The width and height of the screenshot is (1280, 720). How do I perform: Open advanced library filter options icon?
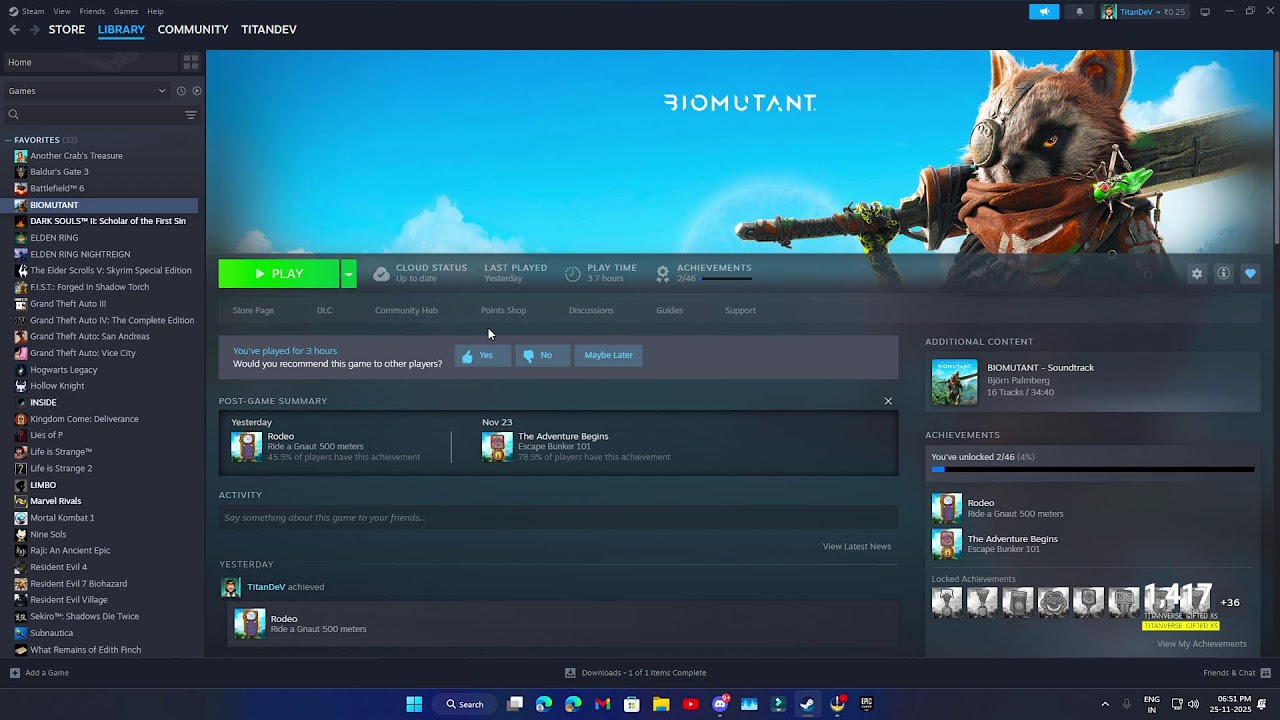[190, 115]
